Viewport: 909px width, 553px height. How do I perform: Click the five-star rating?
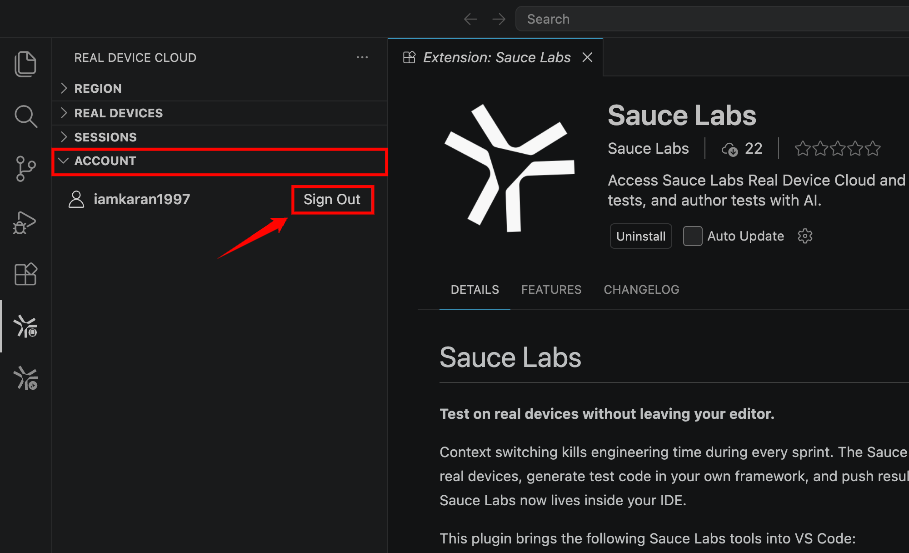click(837, 149)
